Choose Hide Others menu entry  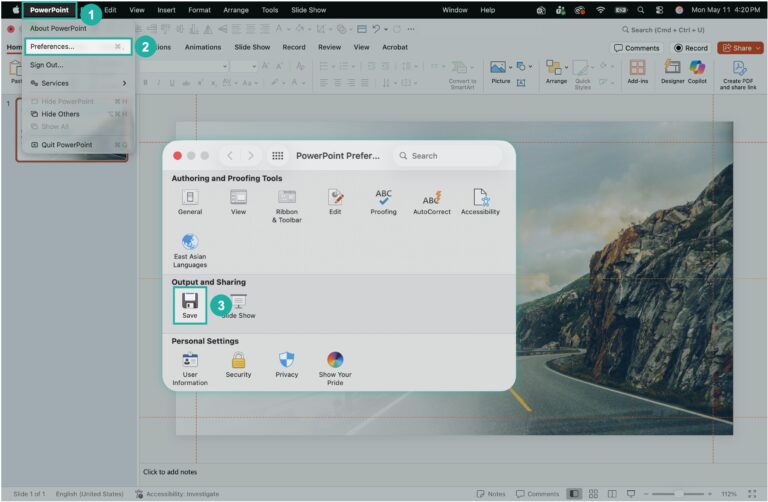pyautogui.click(x=78, y=114)
